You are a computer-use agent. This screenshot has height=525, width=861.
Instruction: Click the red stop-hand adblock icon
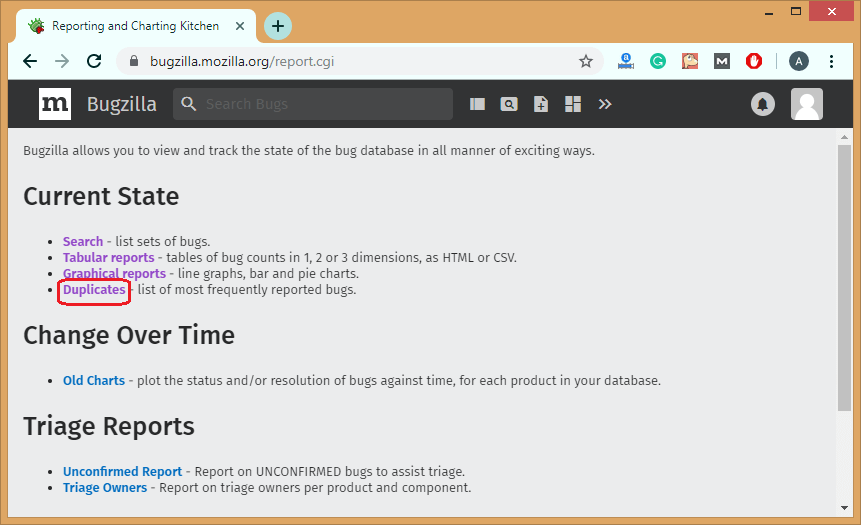754,61
